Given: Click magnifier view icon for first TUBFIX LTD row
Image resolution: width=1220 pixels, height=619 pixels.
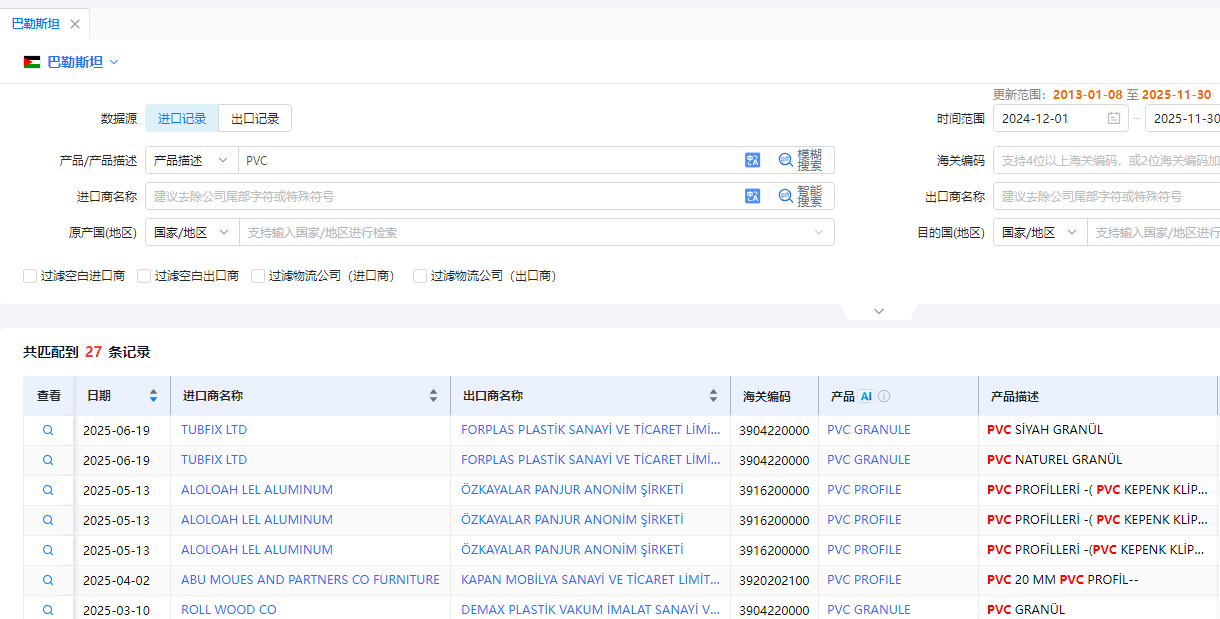Looking at the screenshot, I should [48, 430].
